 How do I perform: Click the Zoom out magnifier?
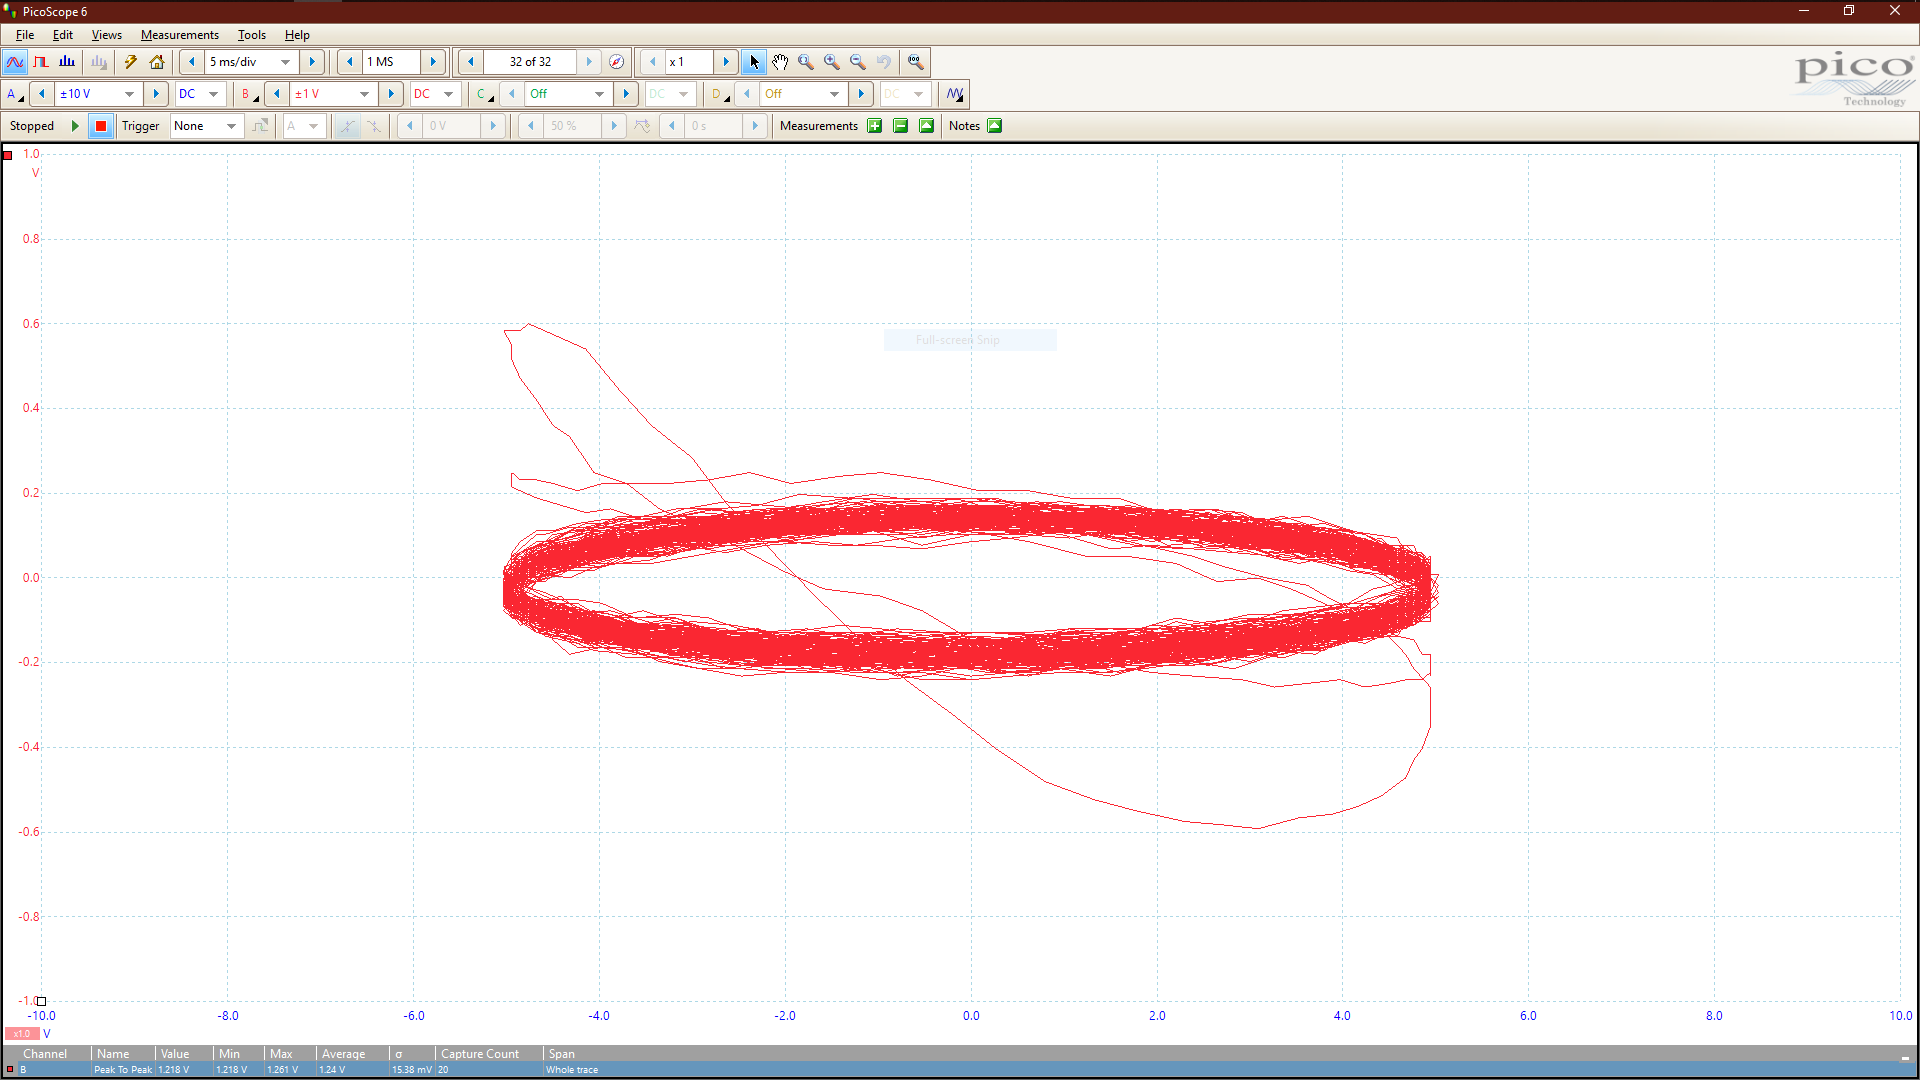(858, 62)
